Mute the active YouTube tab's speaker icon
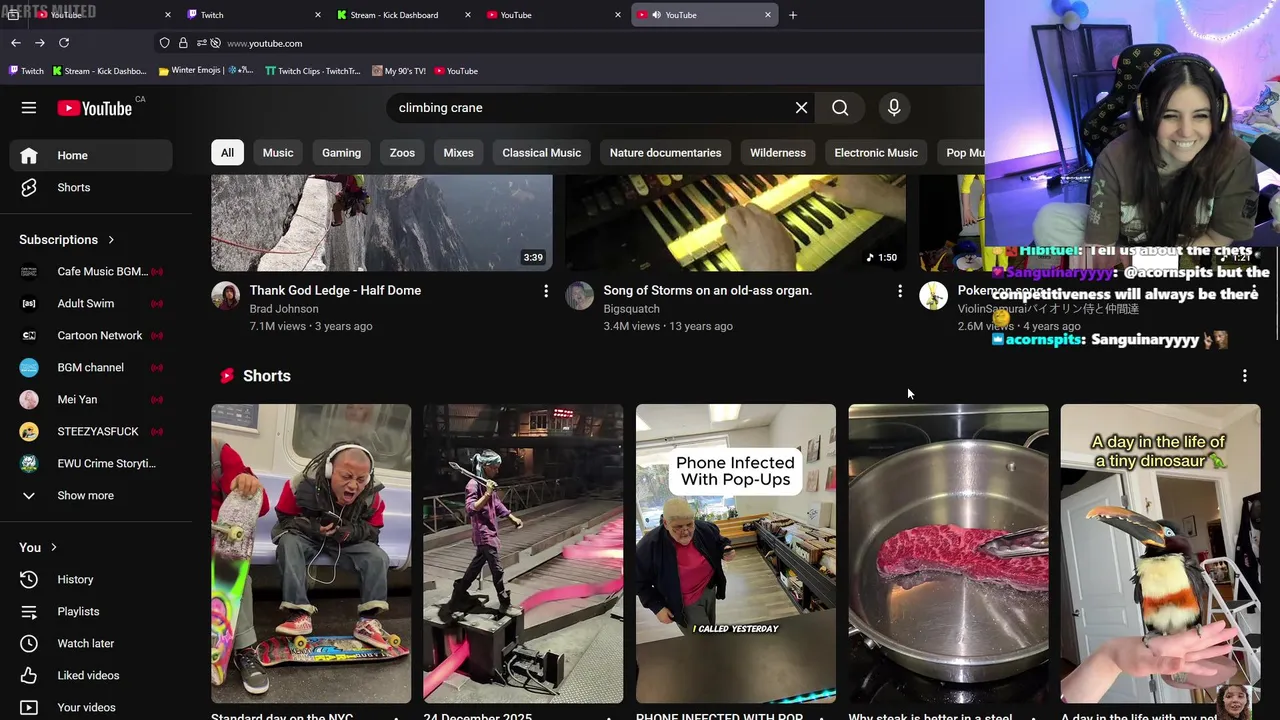1280x720 pixels. point(656,15)
